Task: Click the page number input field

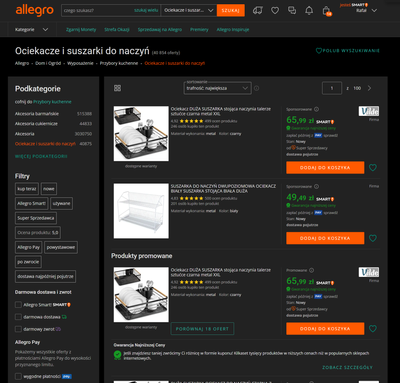Action: click(332, 88)
